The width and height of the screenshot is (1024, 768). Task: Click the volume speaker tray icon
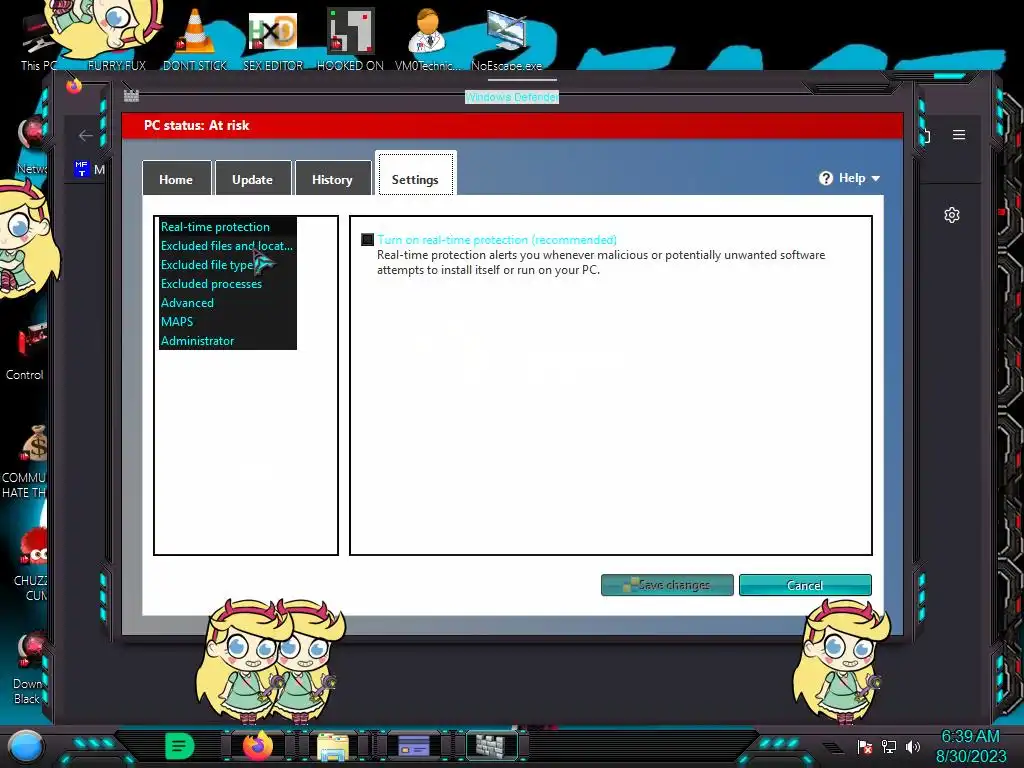click(913, 746)
